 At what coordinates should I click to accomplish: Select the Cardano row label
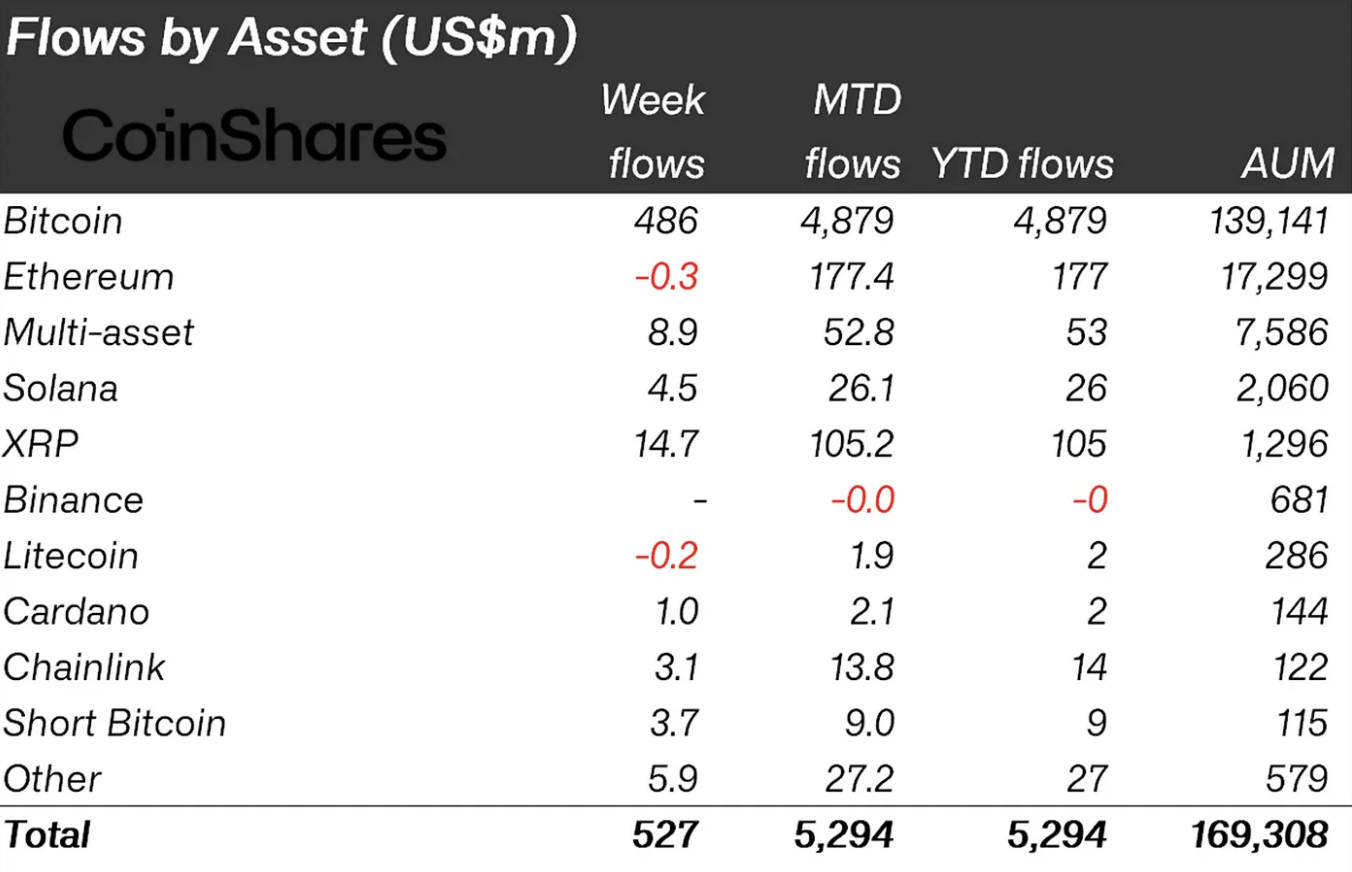76,611
